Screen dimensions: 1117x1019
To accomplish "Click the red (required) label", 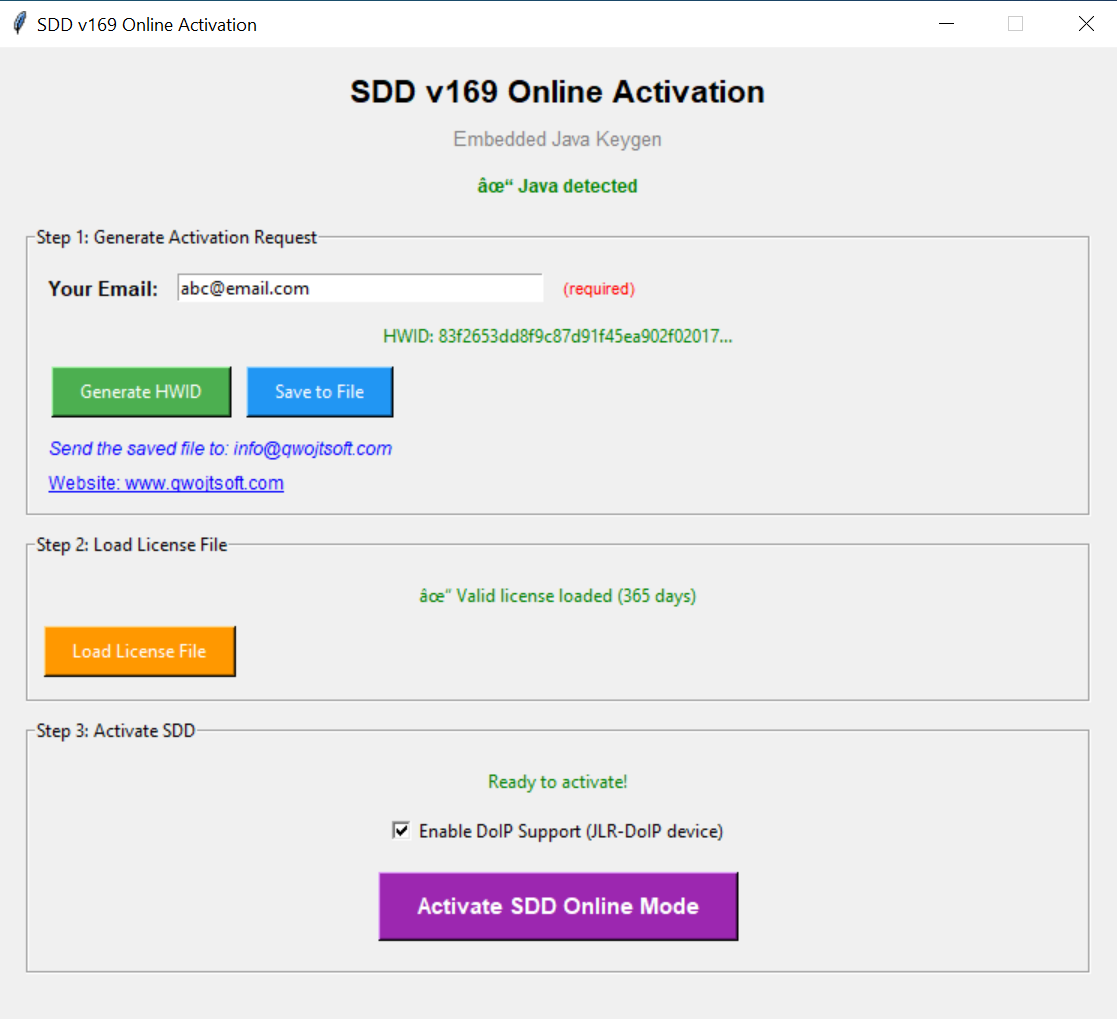I will (x=598, y=288).
